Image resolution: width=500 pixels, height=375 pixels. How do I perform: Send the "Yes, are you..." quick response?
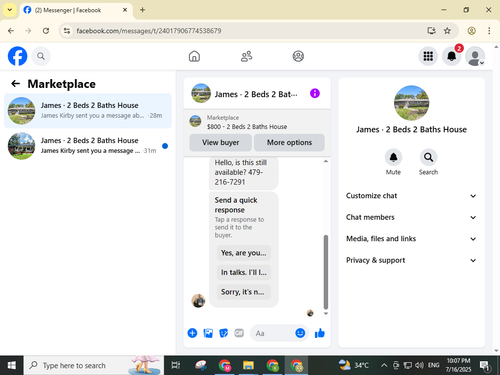[244, 253]
